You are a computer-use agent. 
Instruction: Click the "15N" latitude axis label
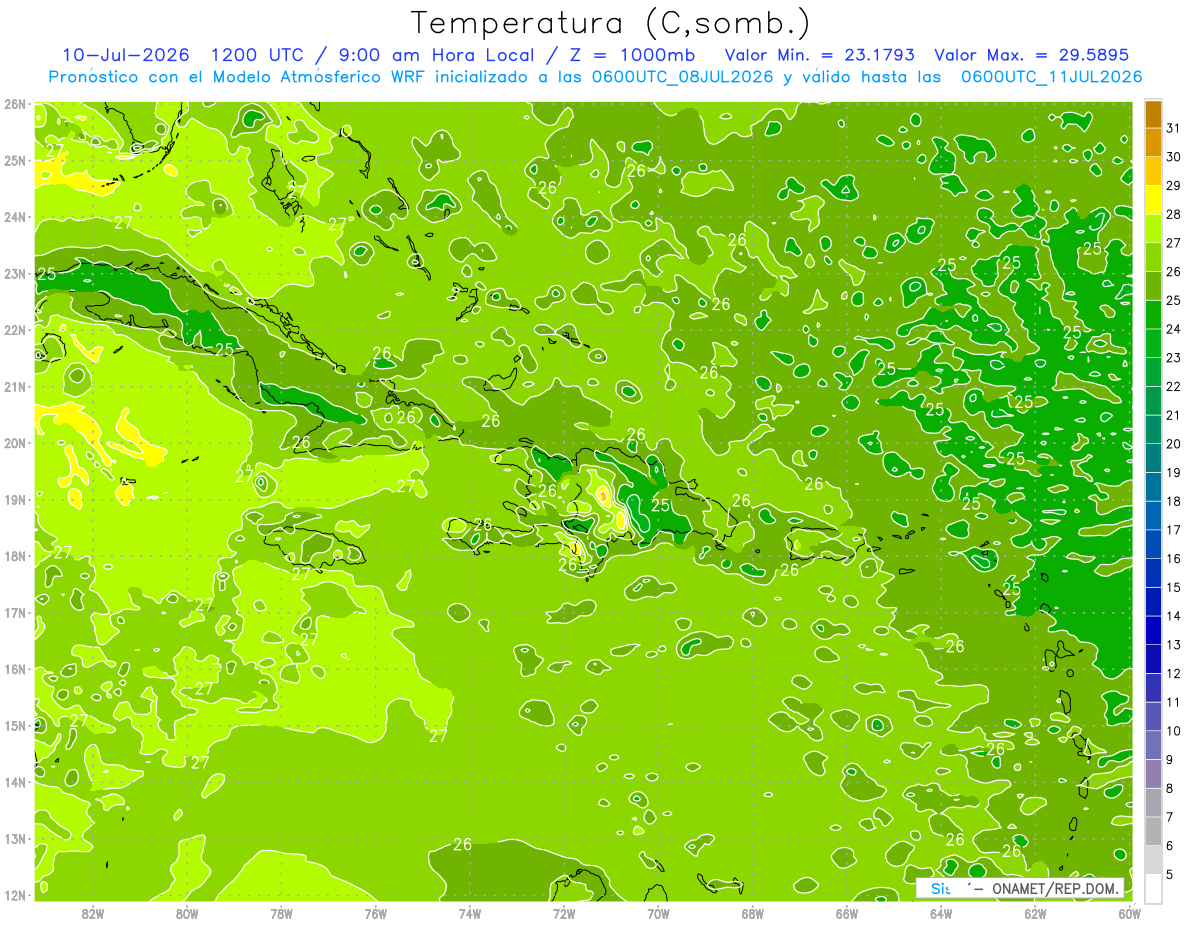tap(15, 725)
